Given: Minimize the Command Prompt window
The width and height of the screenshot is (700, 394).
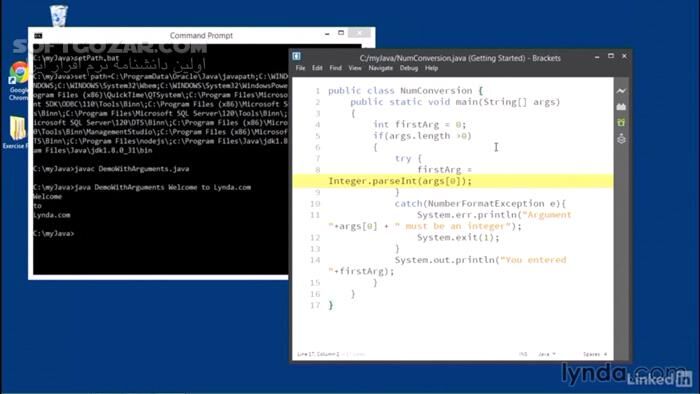Looking at the screenshot, I should 327,33.
